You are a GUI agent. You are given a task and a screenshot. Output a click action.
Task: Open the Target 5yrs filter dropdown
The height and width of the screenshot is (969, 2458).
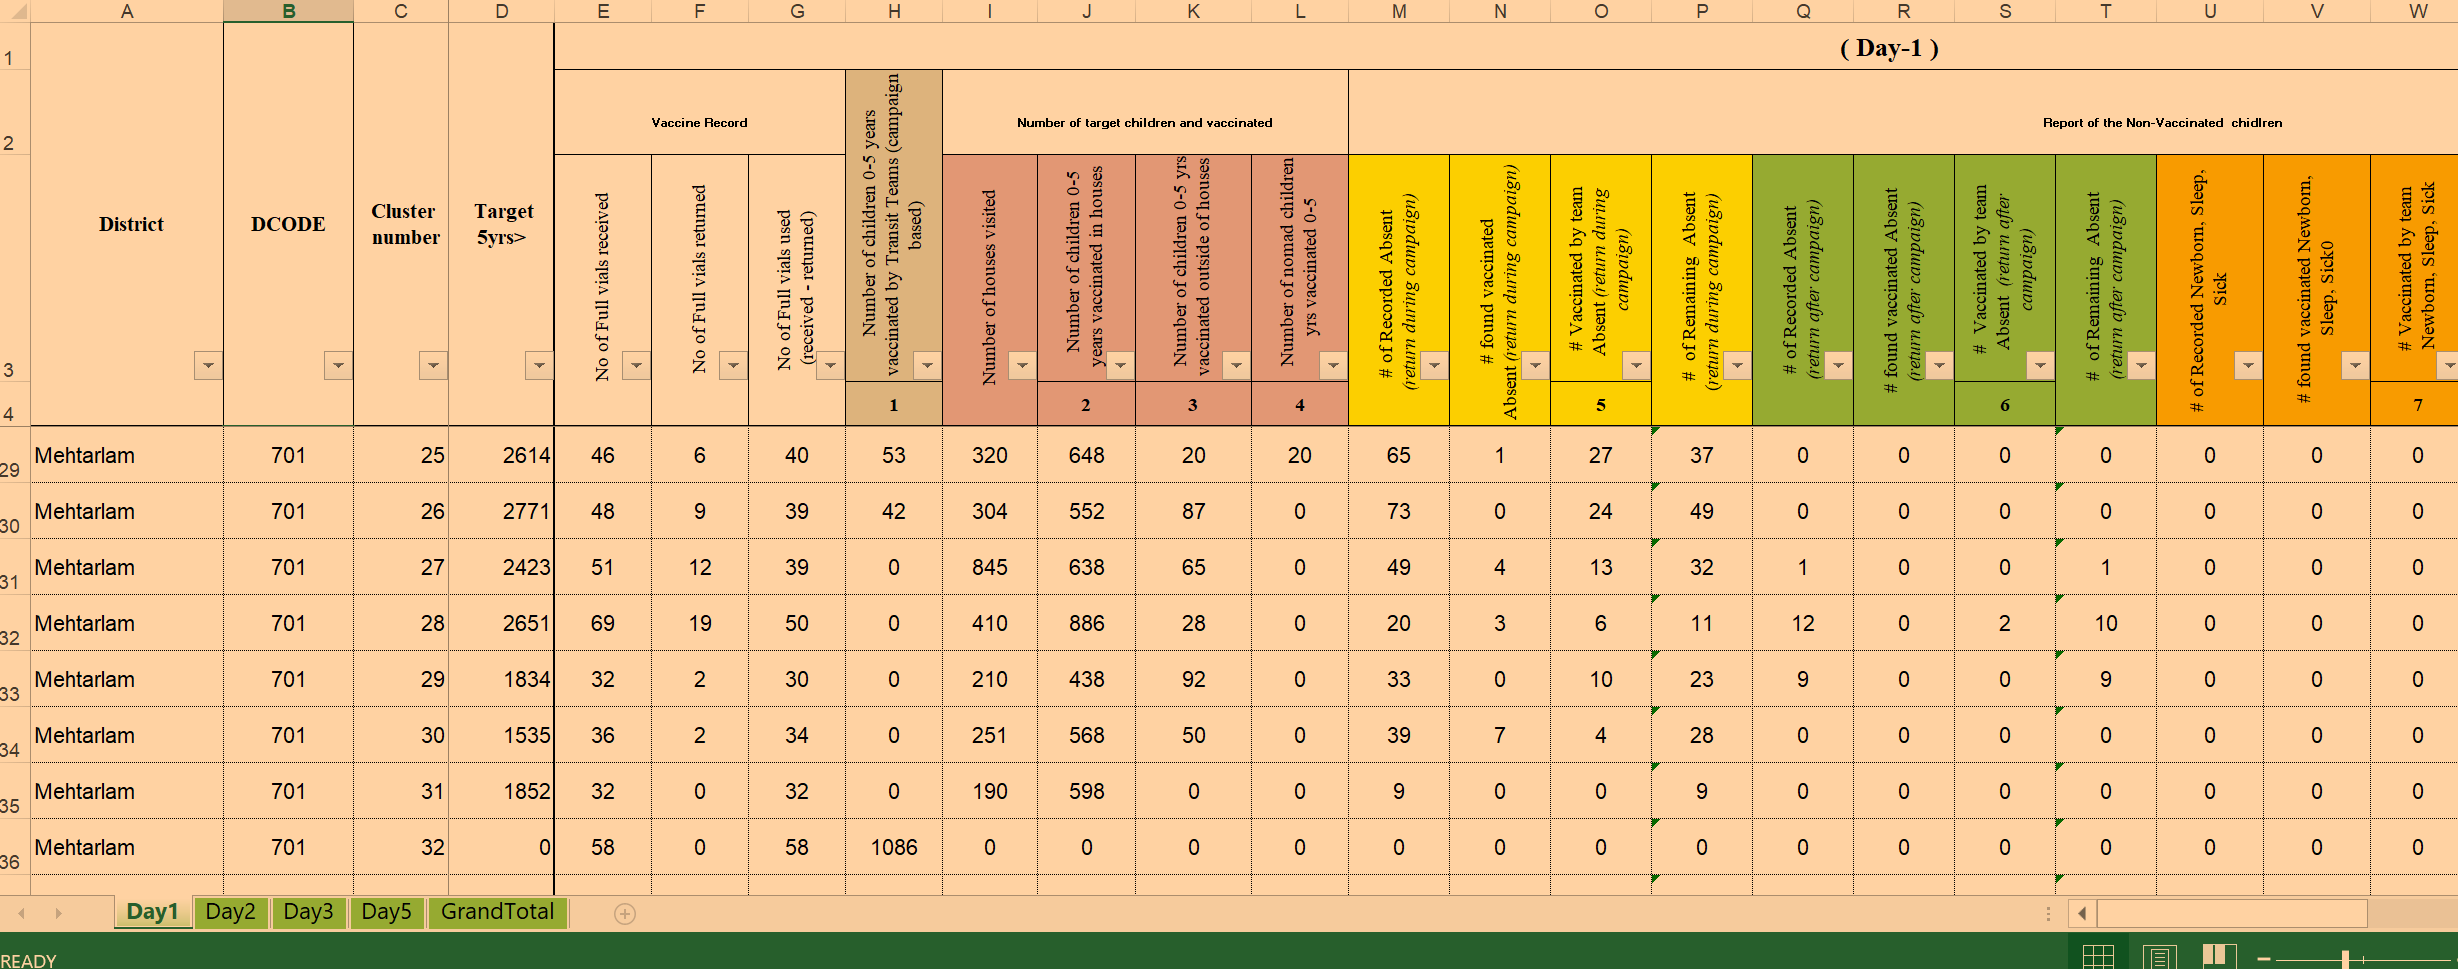point(537,366)
